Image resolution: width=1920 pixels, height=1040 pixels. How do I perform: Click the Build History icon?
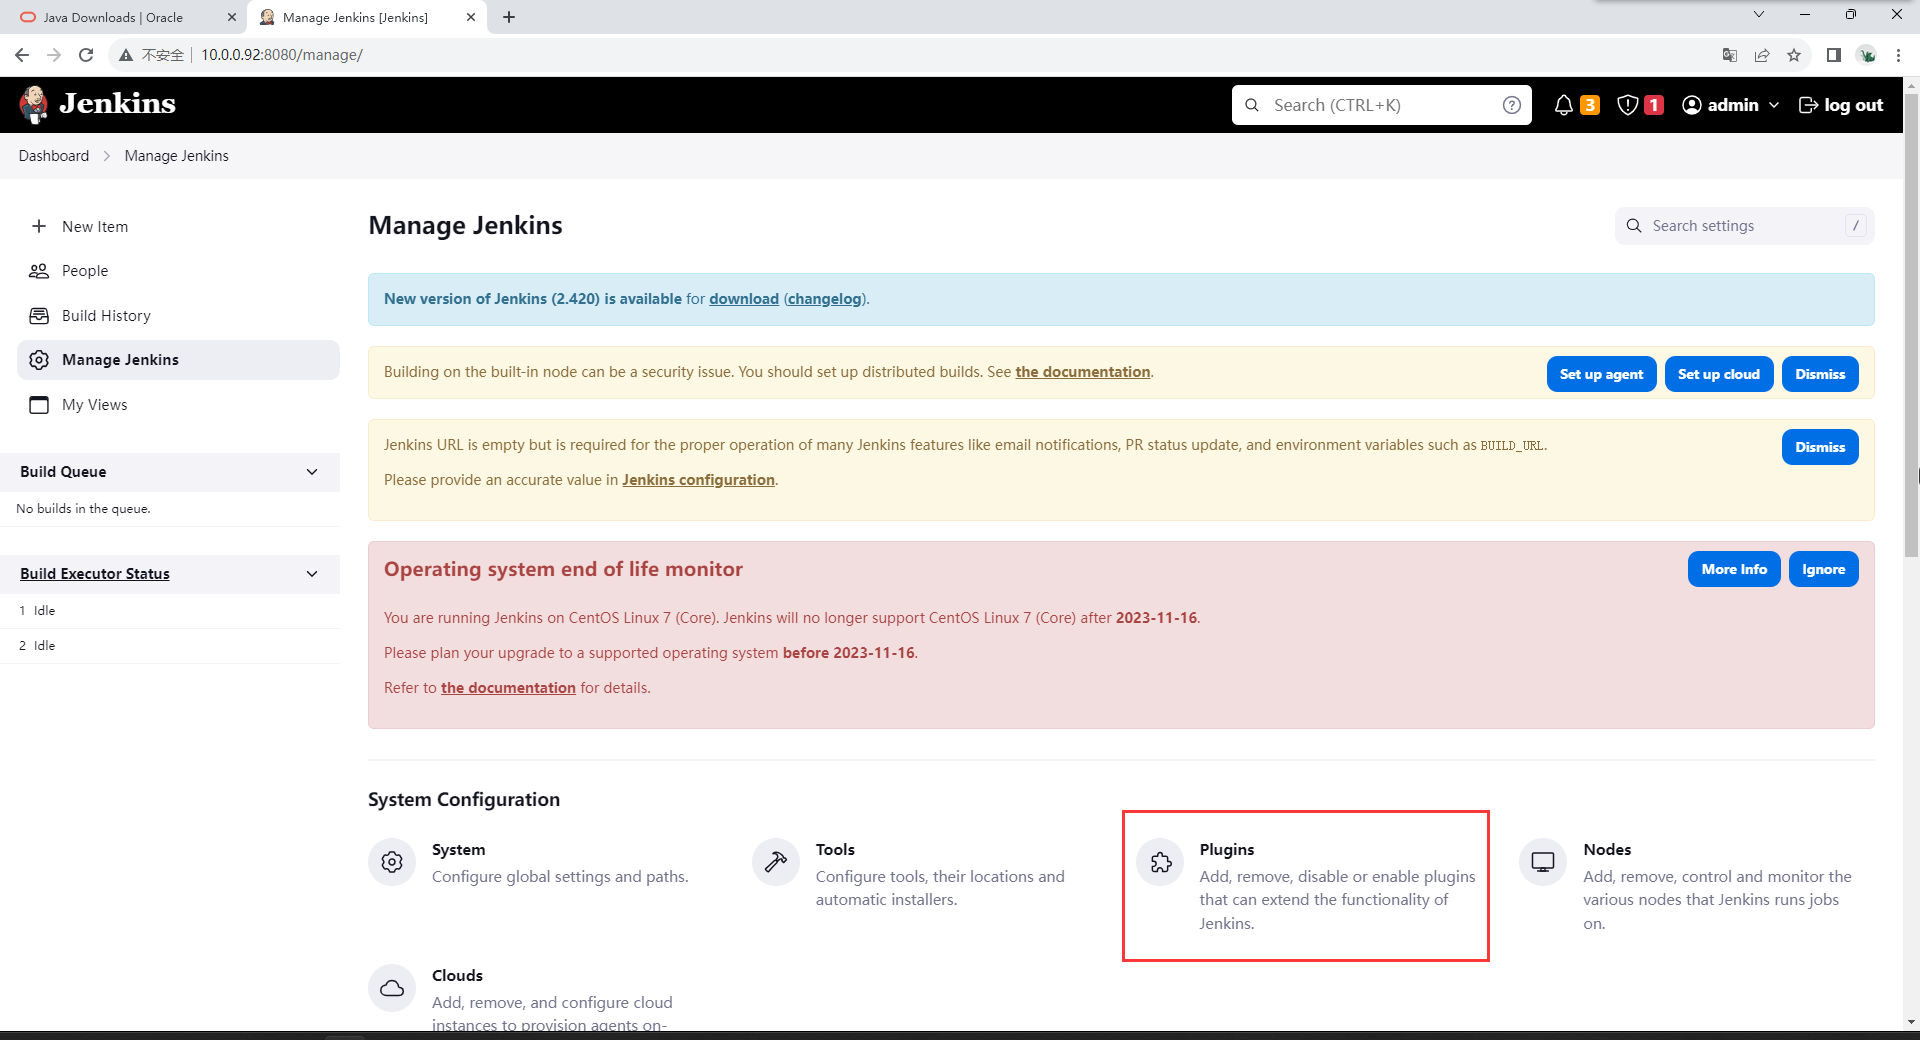coord(39,316)
